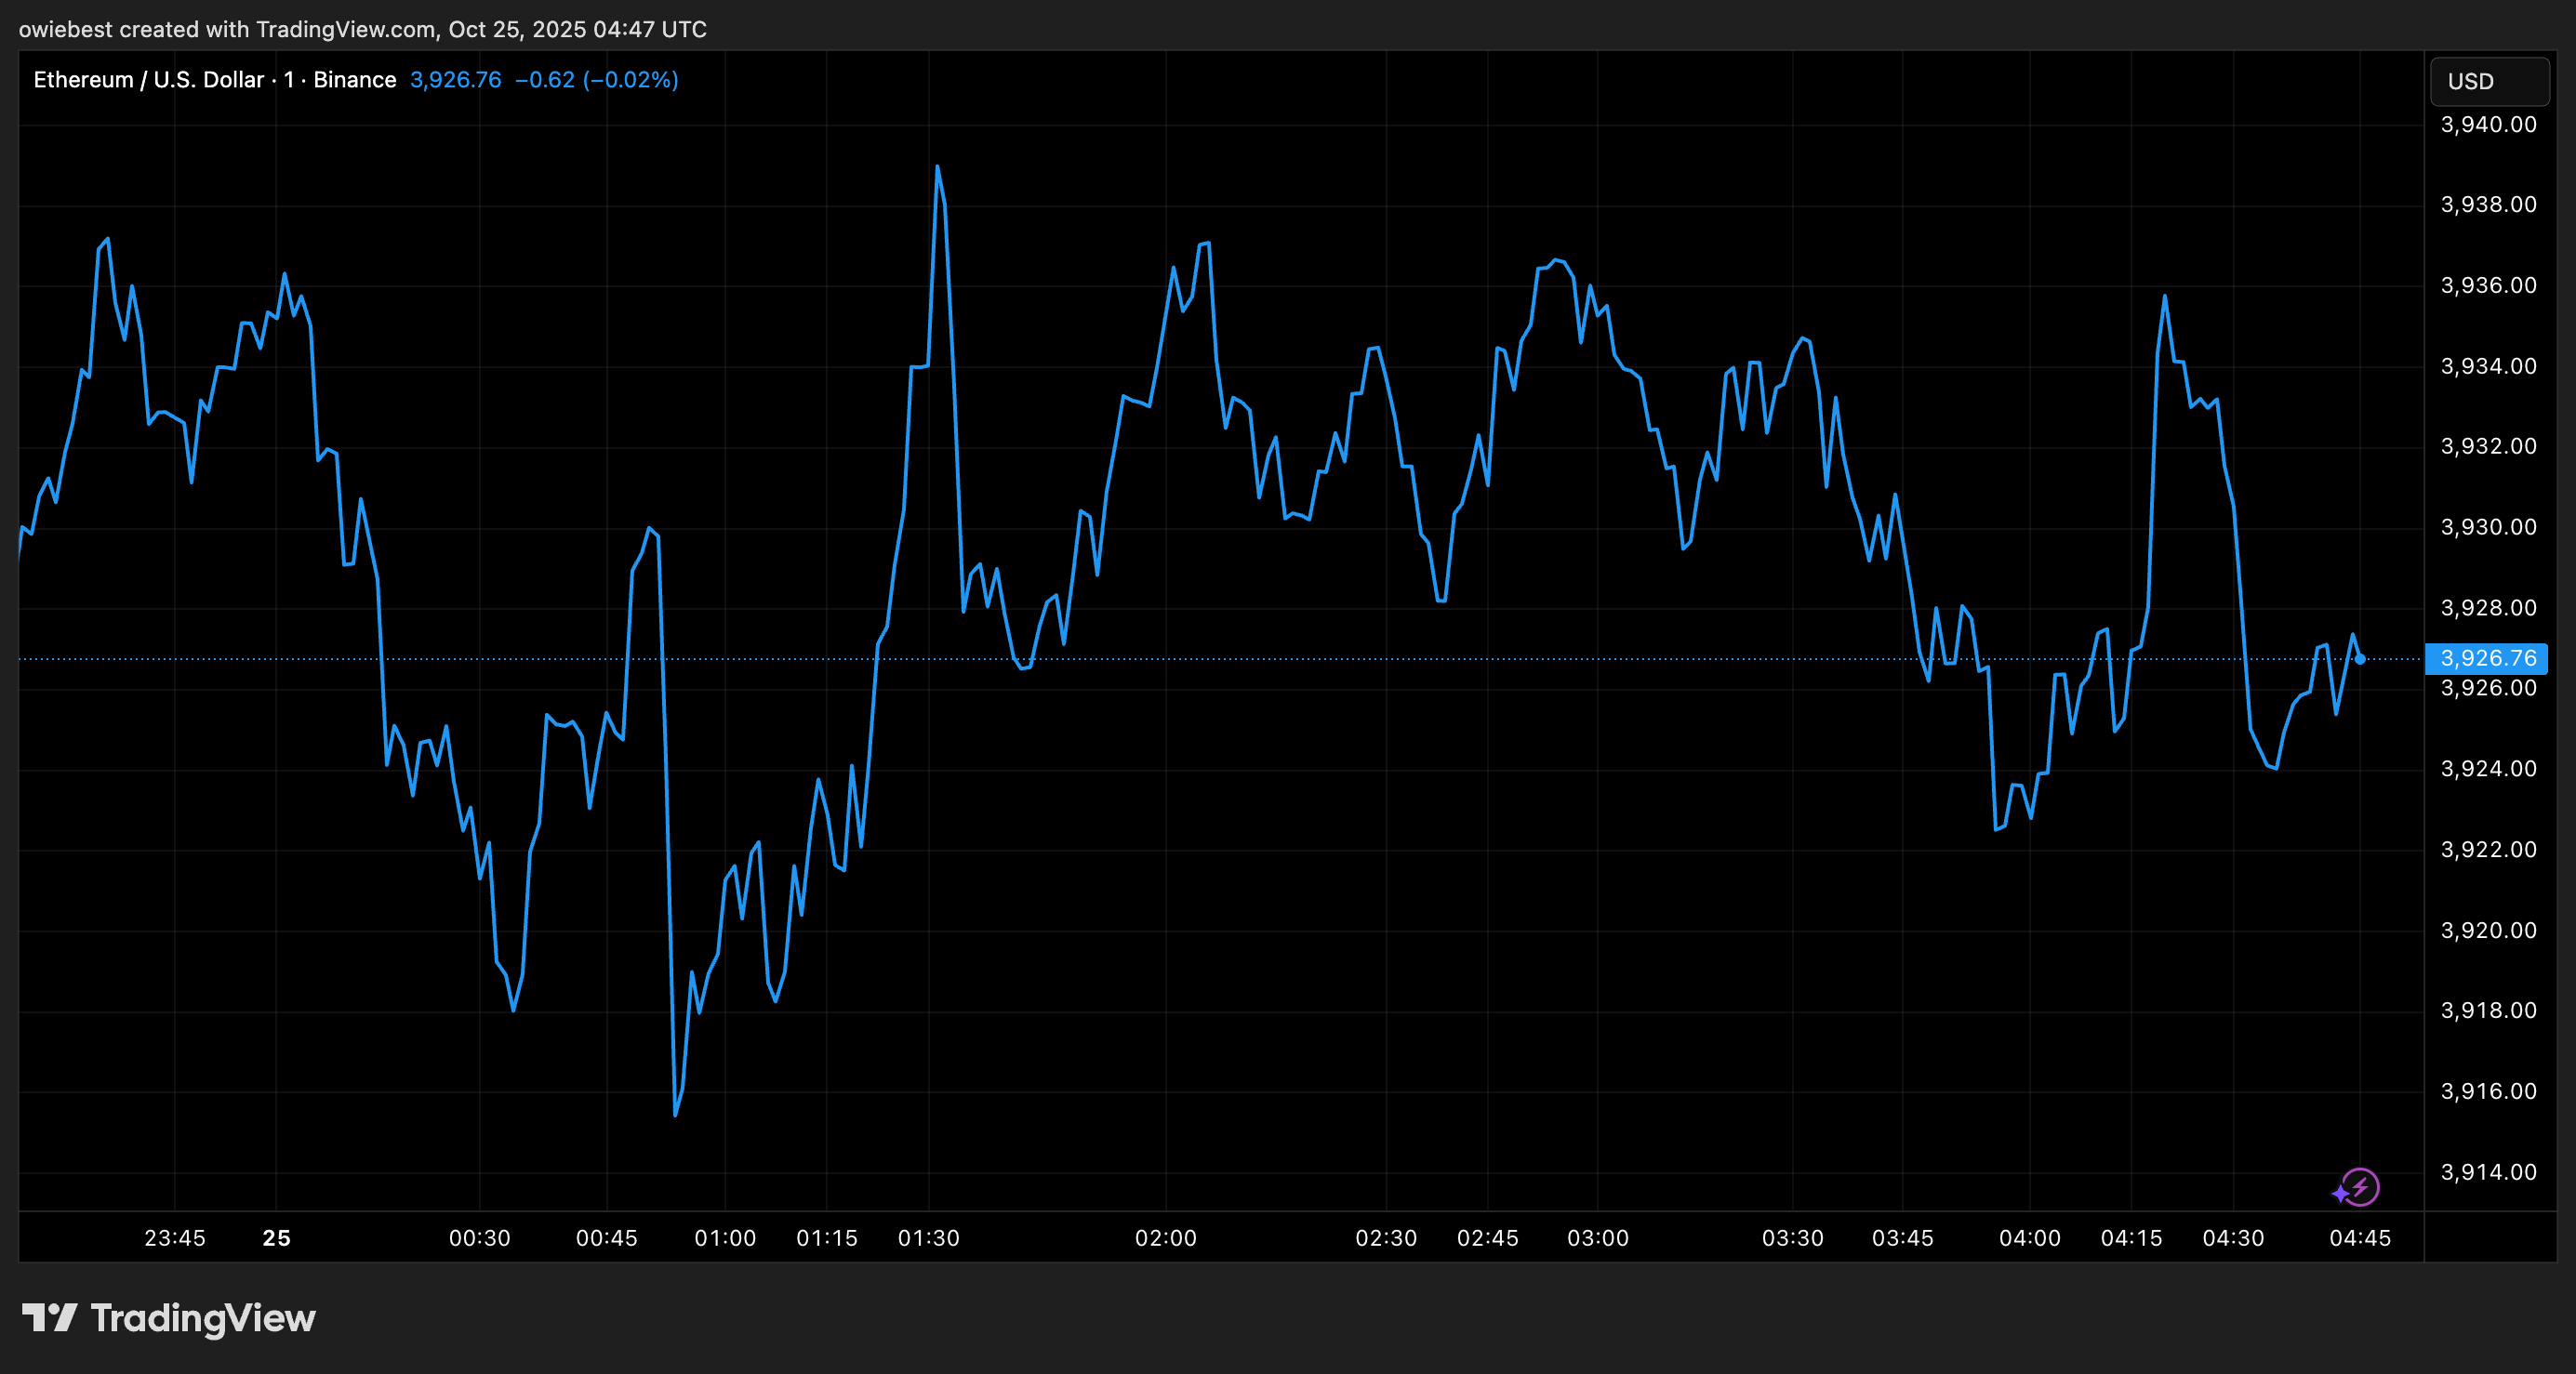Click the 3,920.00 price axis label
This screenshot has width=2576, height=1374.
2488,930
